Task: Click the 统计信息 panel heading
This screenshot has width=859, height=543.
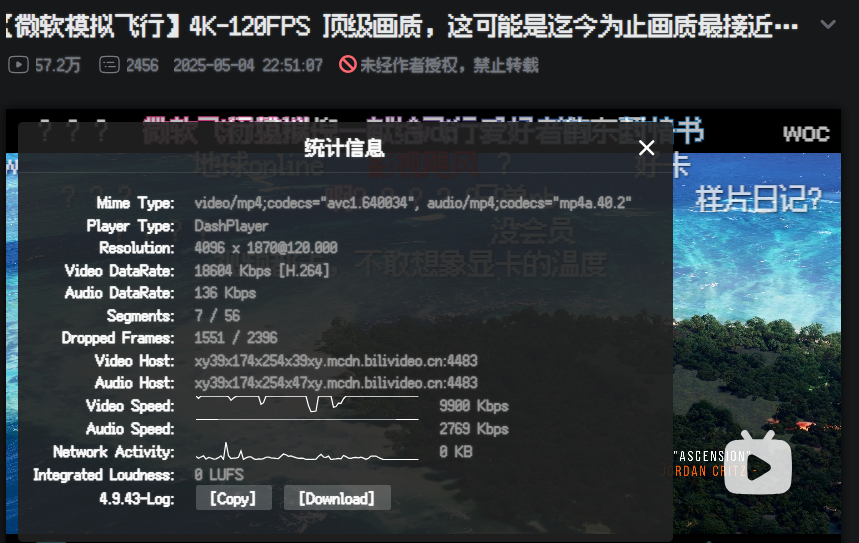Action: (x=344, y=148)
